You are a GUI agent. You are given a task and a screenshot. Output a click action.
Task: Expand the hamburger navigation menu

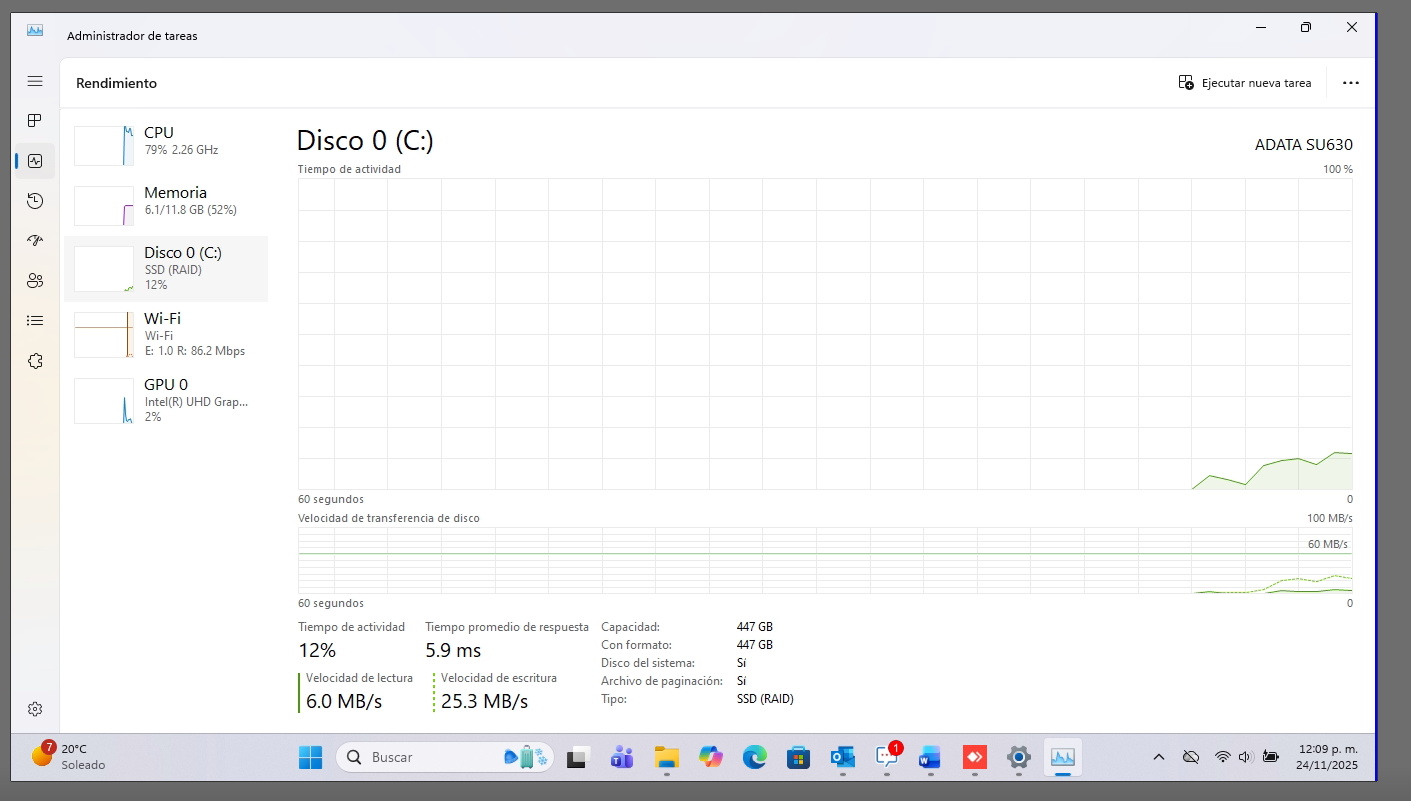tap(35, 81)
